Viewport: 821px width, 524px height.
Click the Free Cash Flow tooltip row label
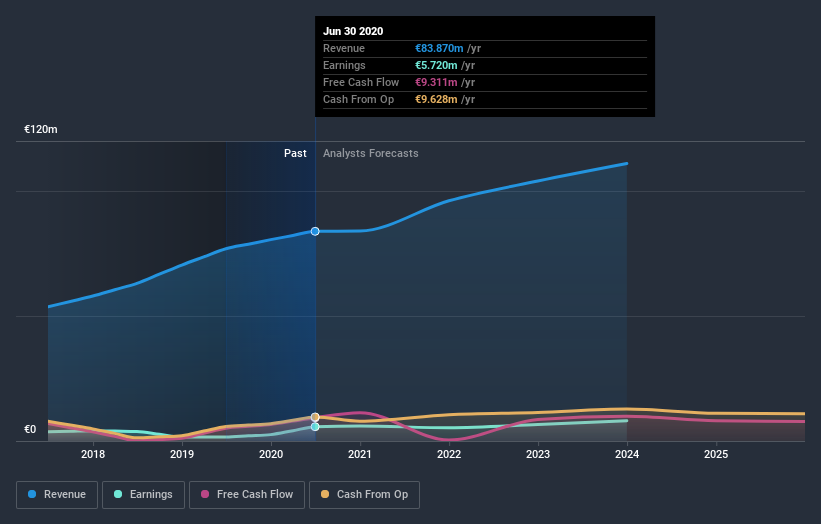(361, 82)
